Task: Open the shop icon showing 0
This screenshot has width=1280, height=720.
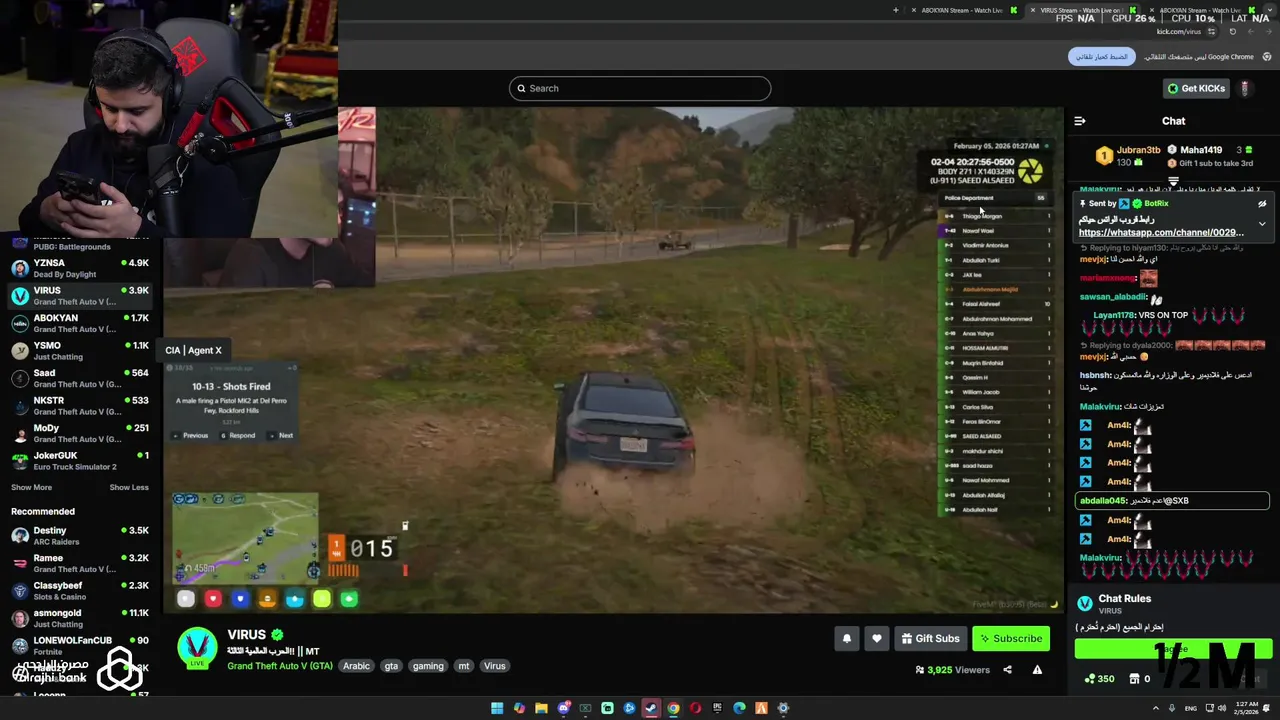Action: 1135,679
